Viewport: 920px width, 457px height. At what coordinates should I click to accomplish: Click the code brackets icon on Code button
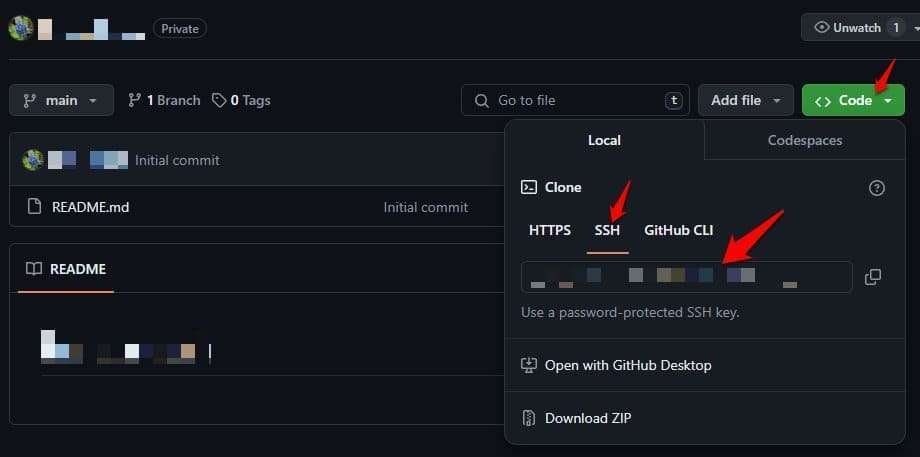823,101
